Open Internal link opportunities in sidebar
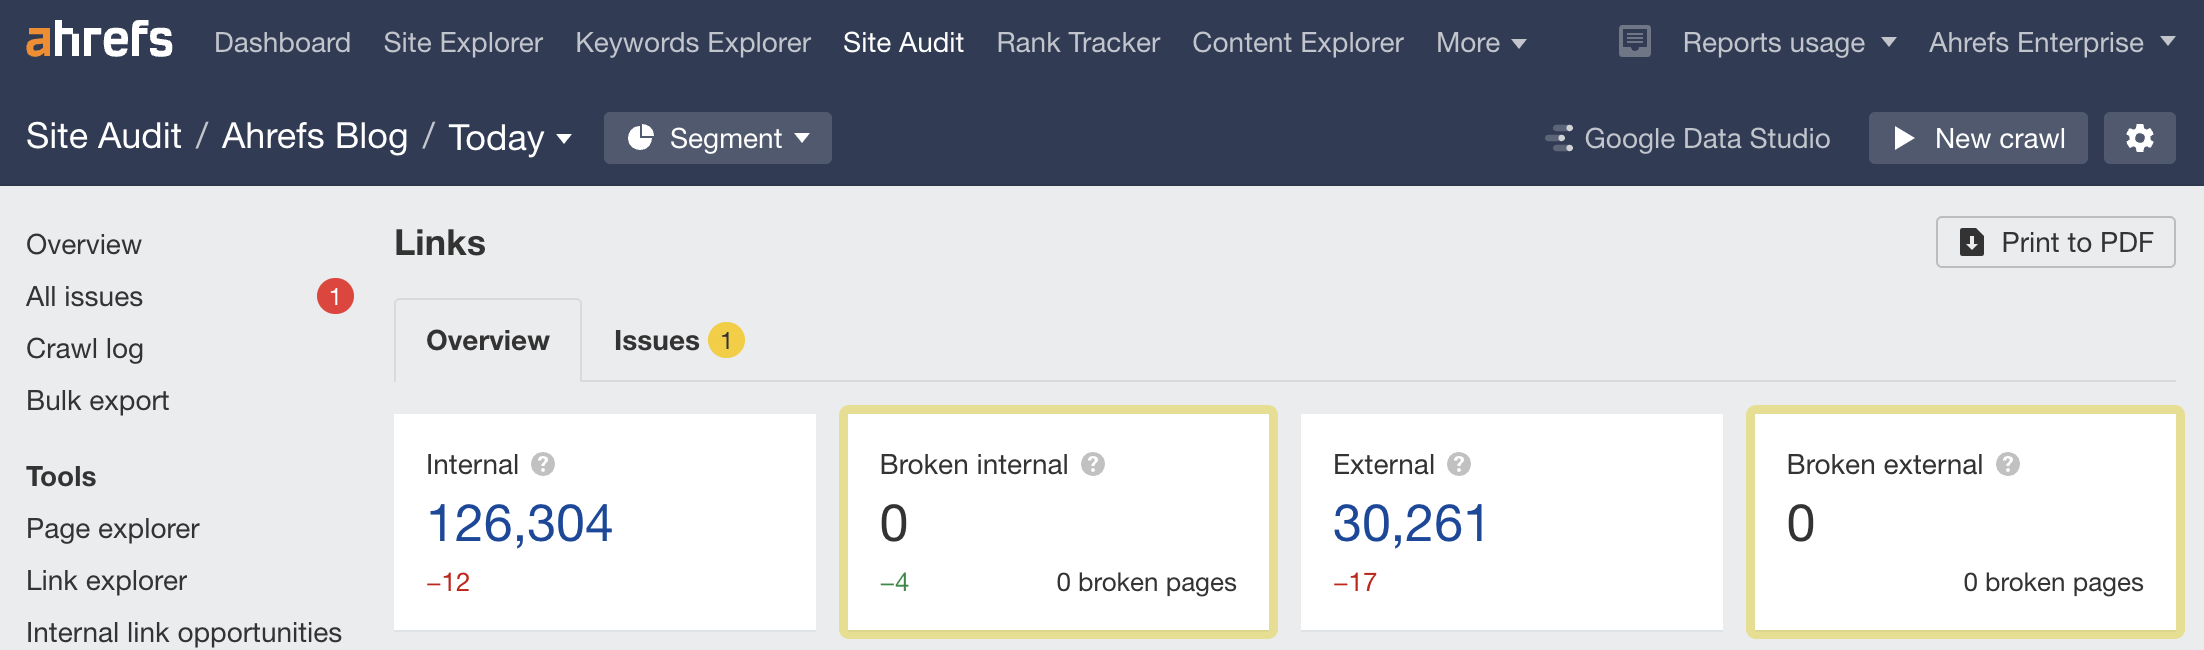Screen dimensions: 2204x650 pyautogui.click(x=184, y=632)
